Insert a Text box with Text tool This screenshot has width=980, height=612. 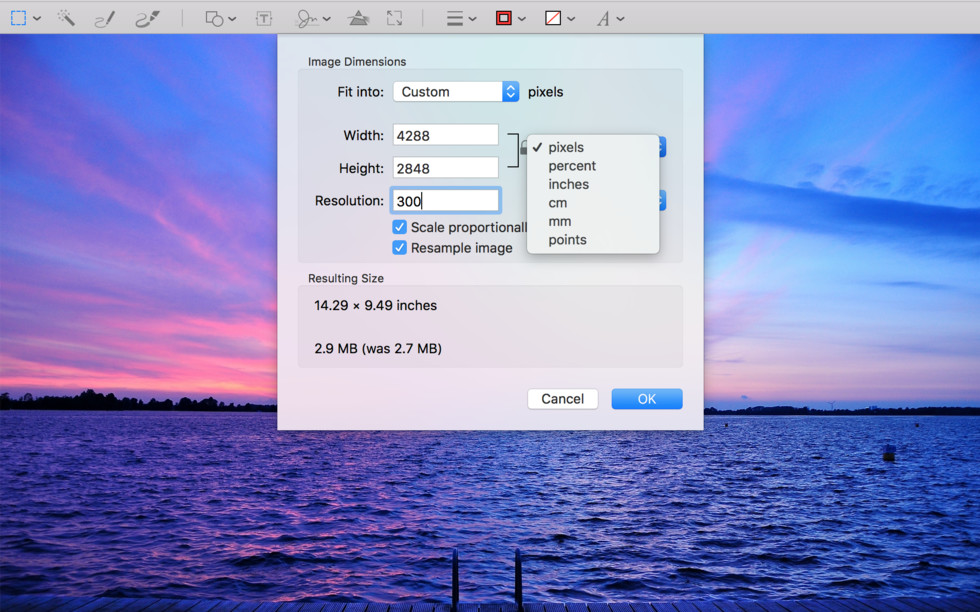[264, 18]
